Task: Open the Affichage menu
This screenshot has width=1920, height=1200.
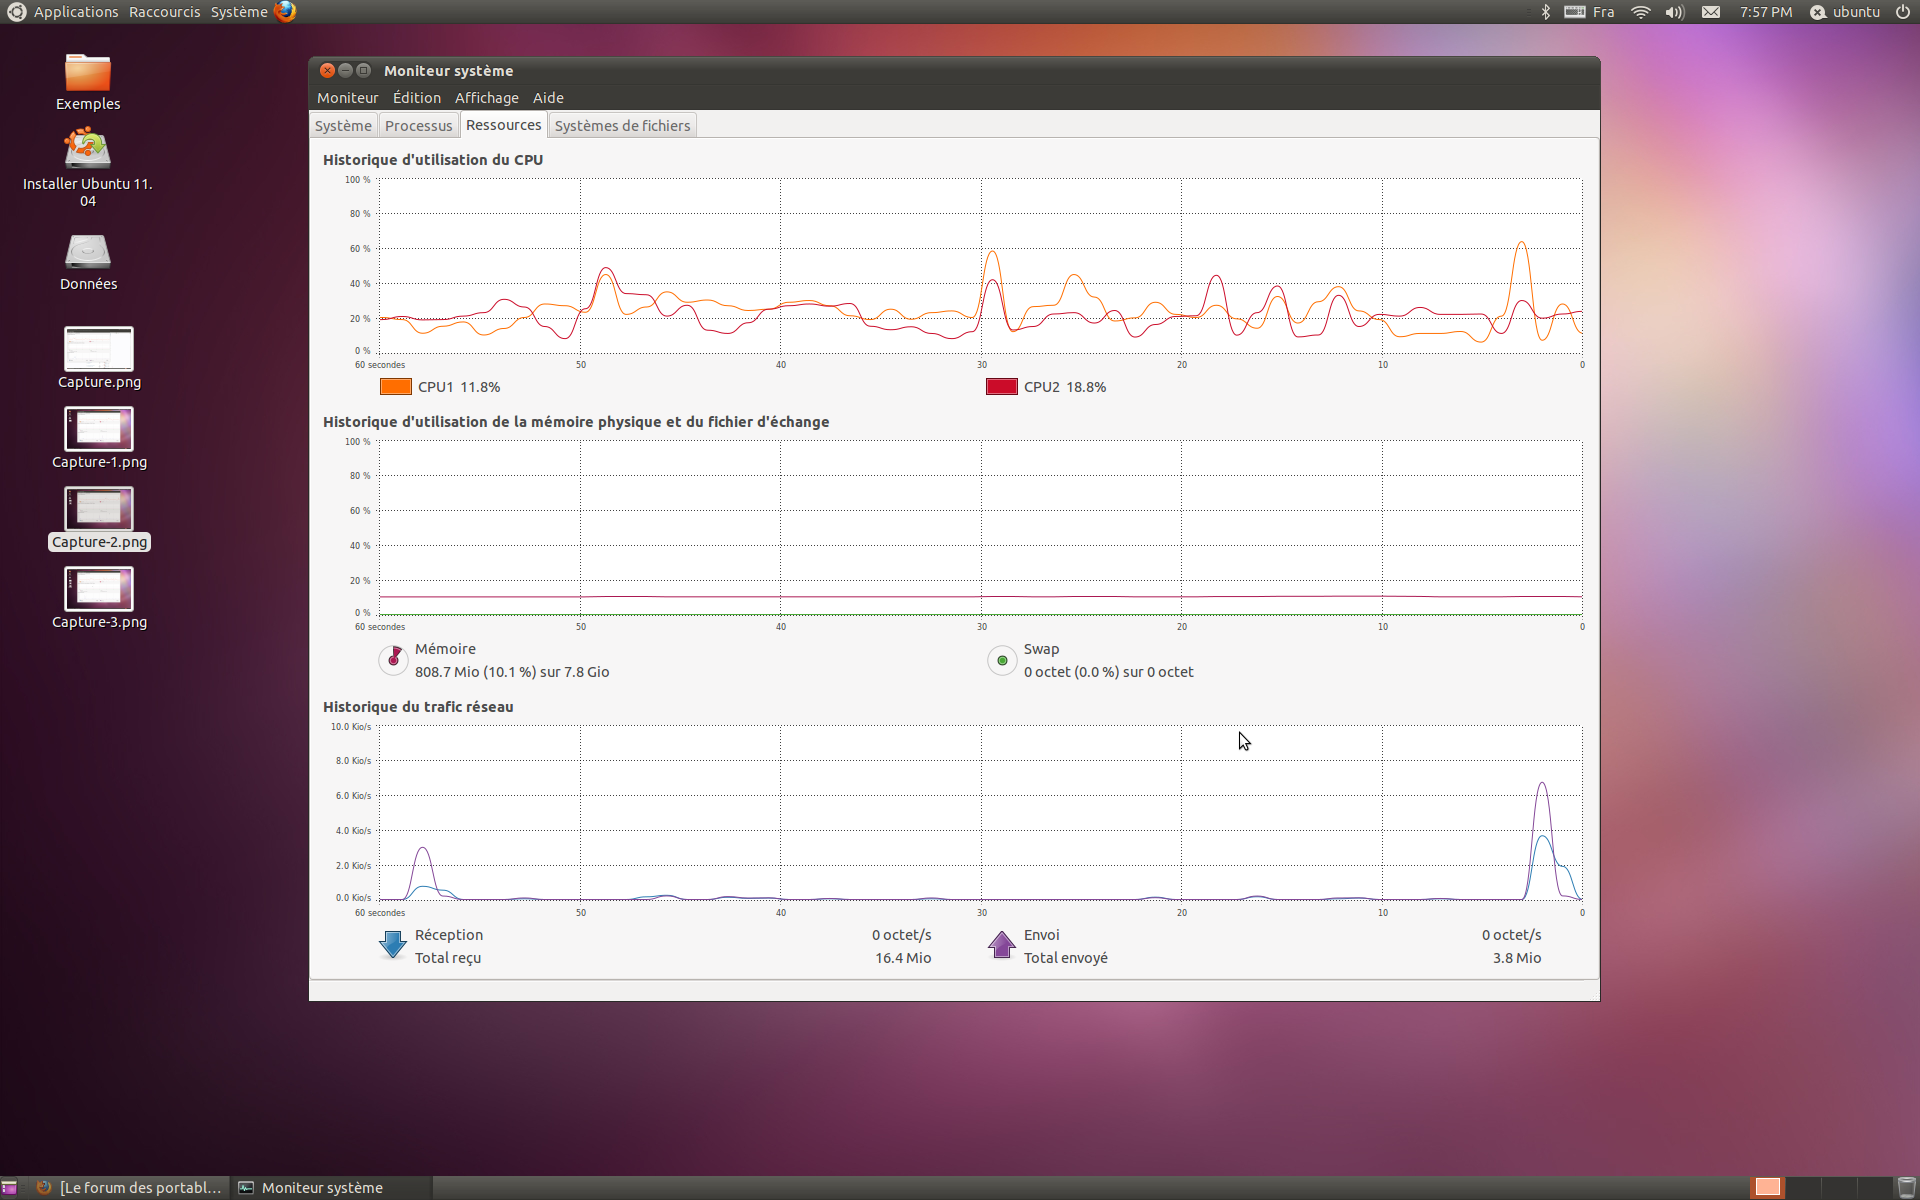Action: click(x=486, y=98)
